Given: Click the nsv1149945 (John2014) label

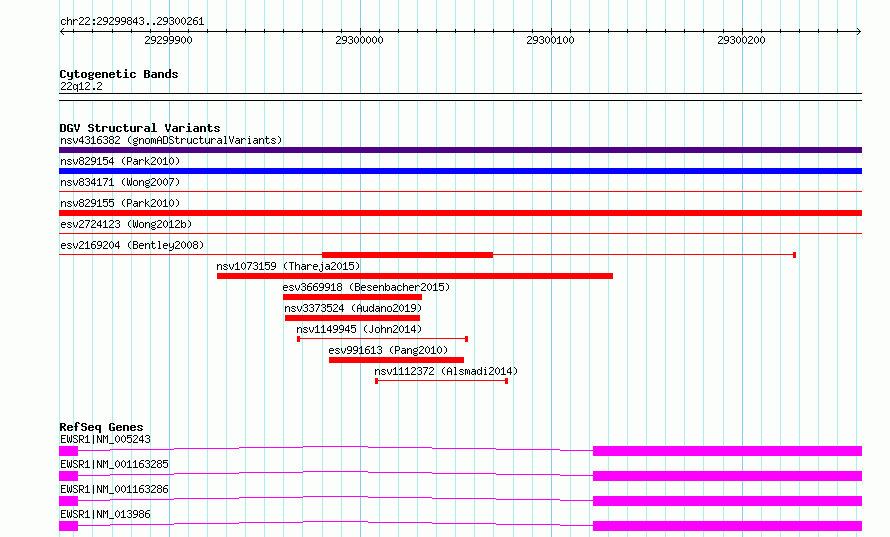Looking at the screenshot, I should click(x=359, y=329).
